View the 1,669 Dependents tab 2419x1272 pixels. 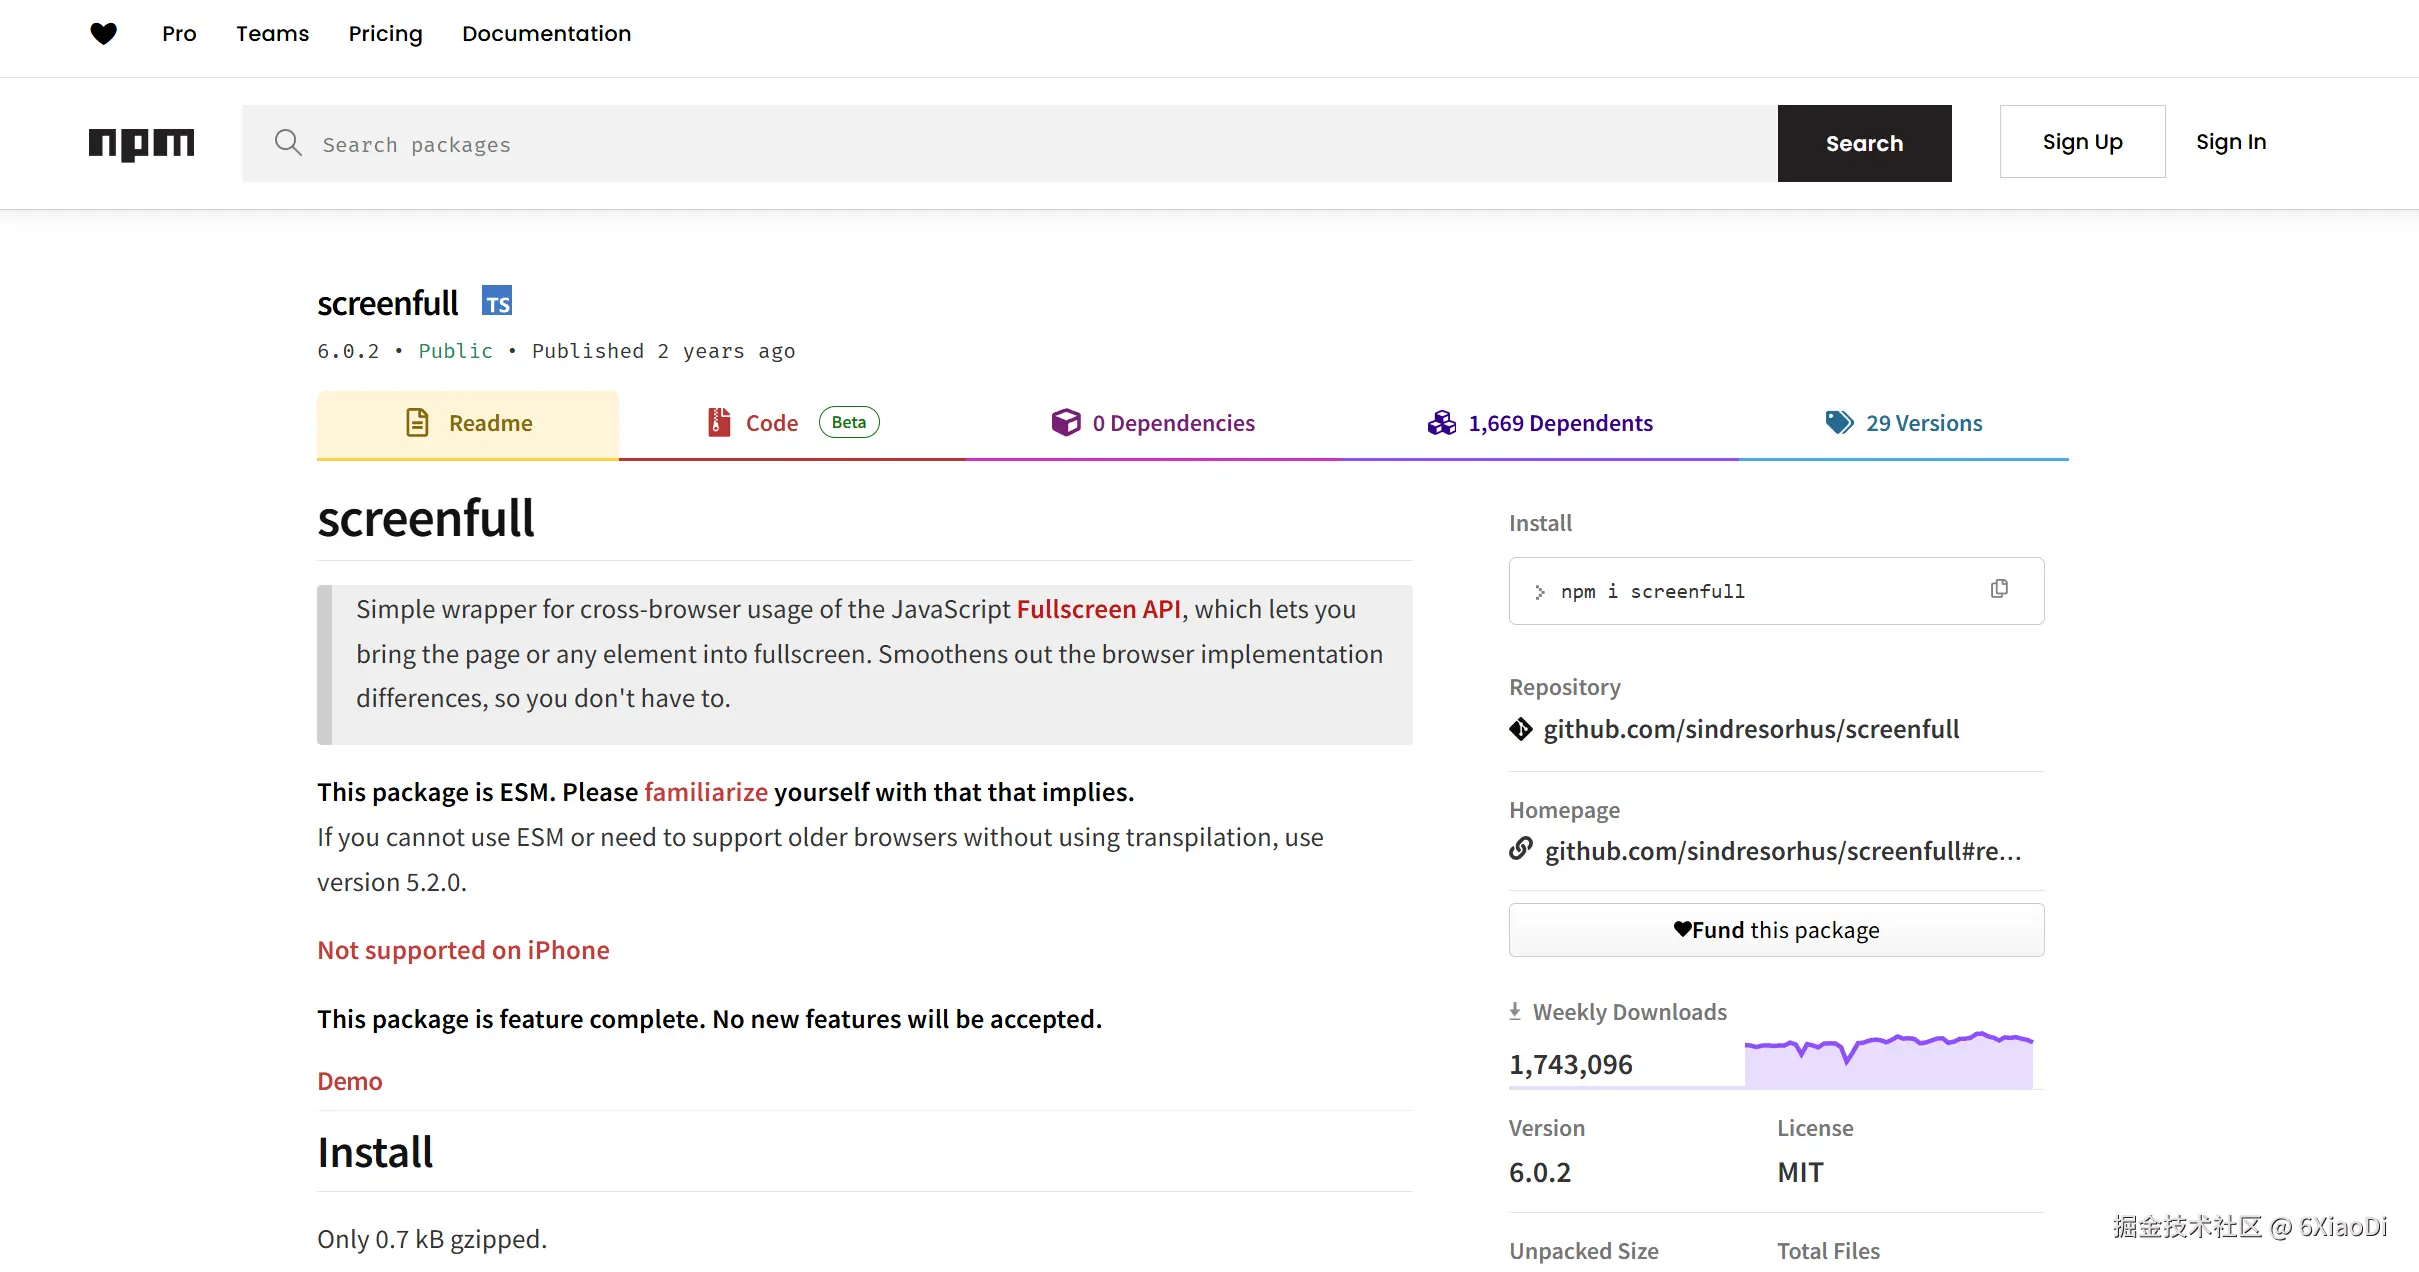pyautogui.click(x=1540, y=423)
